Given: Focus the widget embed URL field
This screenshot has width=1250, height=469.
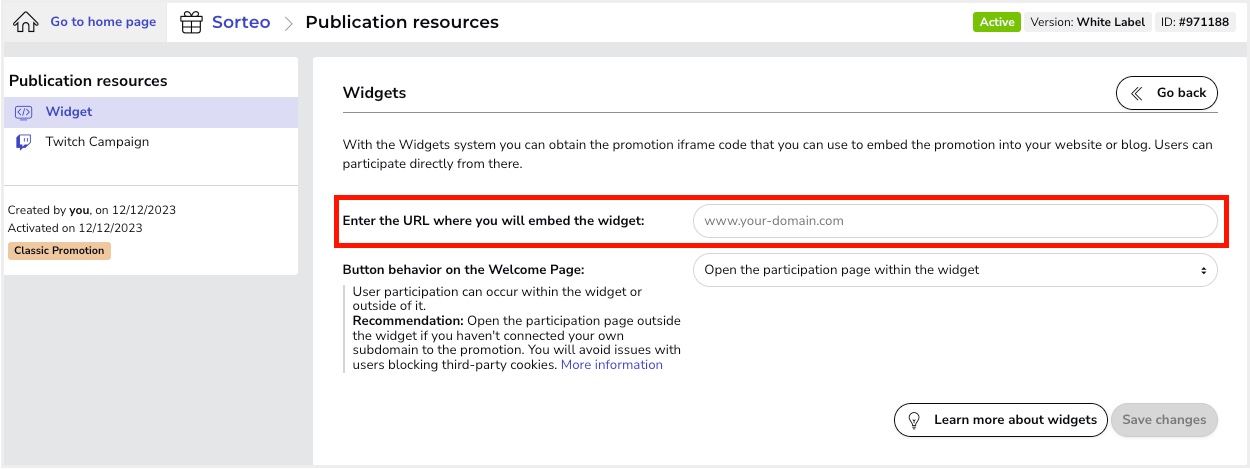Looking at the screenshot, I should (x=954, y=221).
